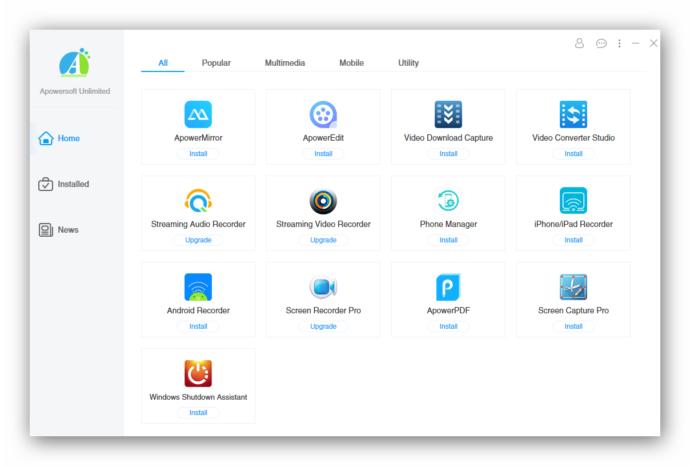Install Windows Shutdown Assistant

(198, 412)
